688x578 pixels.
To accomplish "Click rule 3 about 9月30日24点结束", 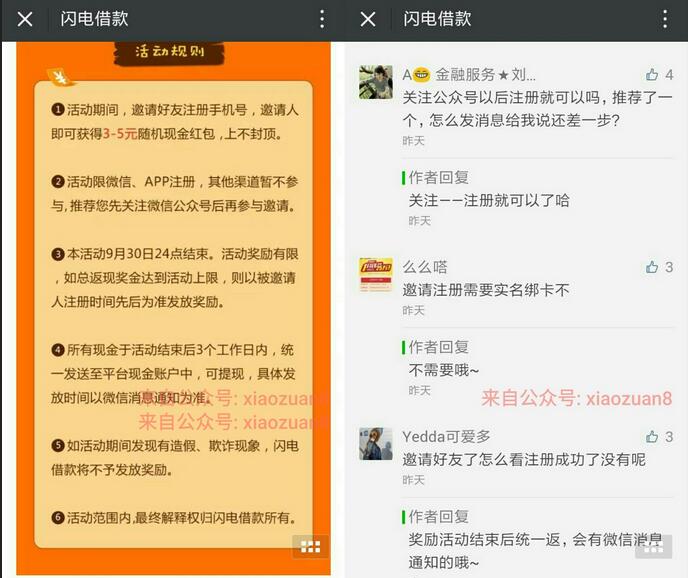I will pos(175,278).
